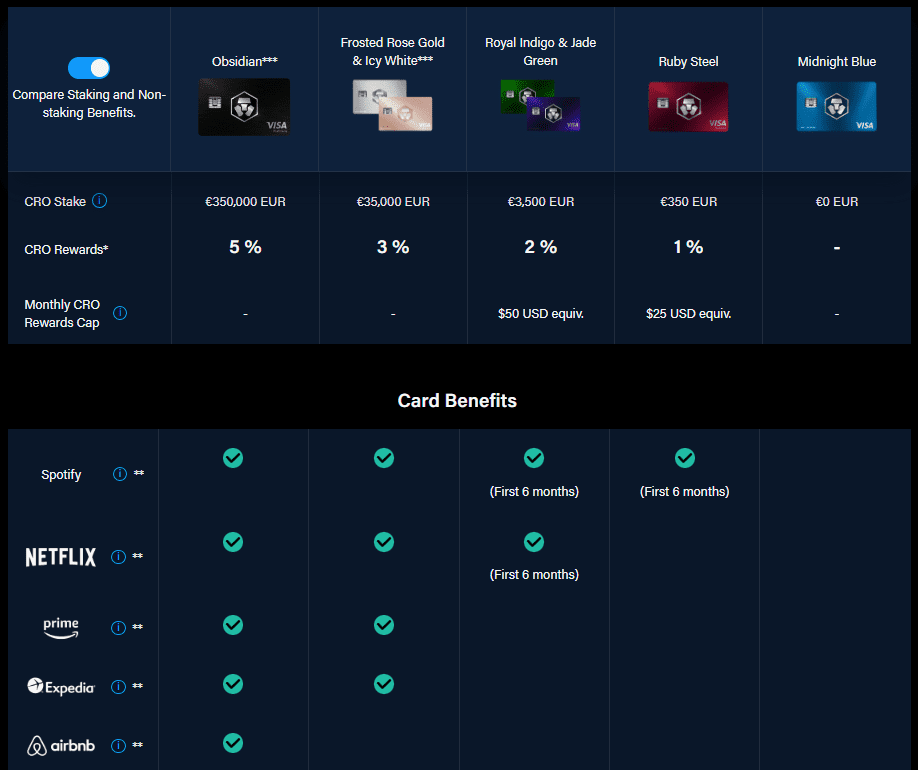Click the 1 % CRO rewards value
This screenshot has height=770, width=918.
click(x=688, y=247)
